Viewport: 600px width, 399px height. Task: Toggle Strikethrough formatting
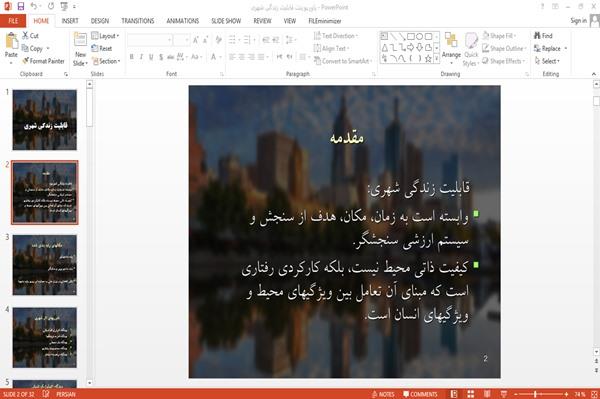pos(171,57)
